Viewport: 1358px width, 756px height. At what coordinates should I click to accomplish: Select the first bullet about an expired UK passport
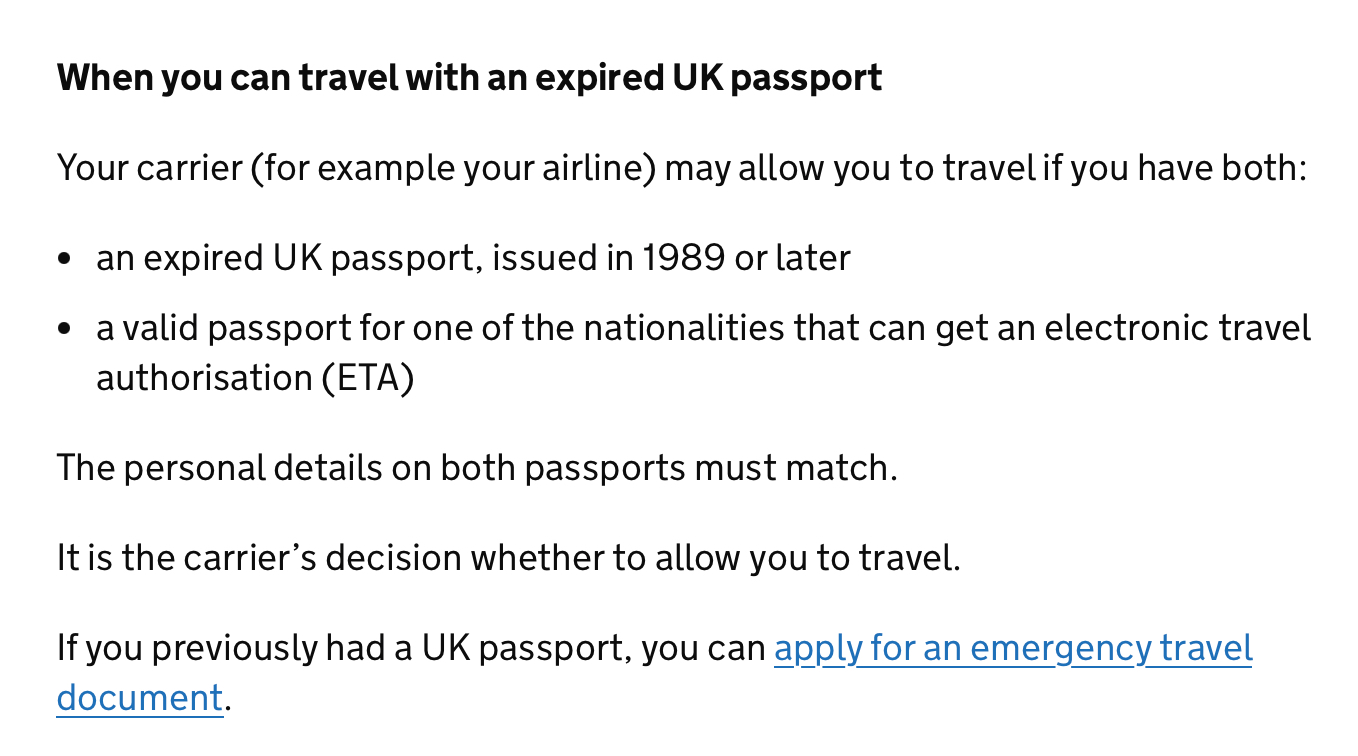point(473,258)
